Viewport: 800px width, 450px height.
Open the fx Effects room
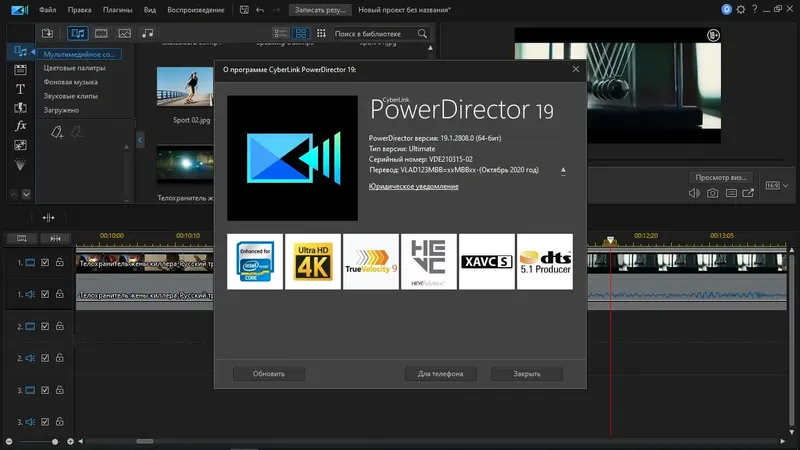[20, 127]
